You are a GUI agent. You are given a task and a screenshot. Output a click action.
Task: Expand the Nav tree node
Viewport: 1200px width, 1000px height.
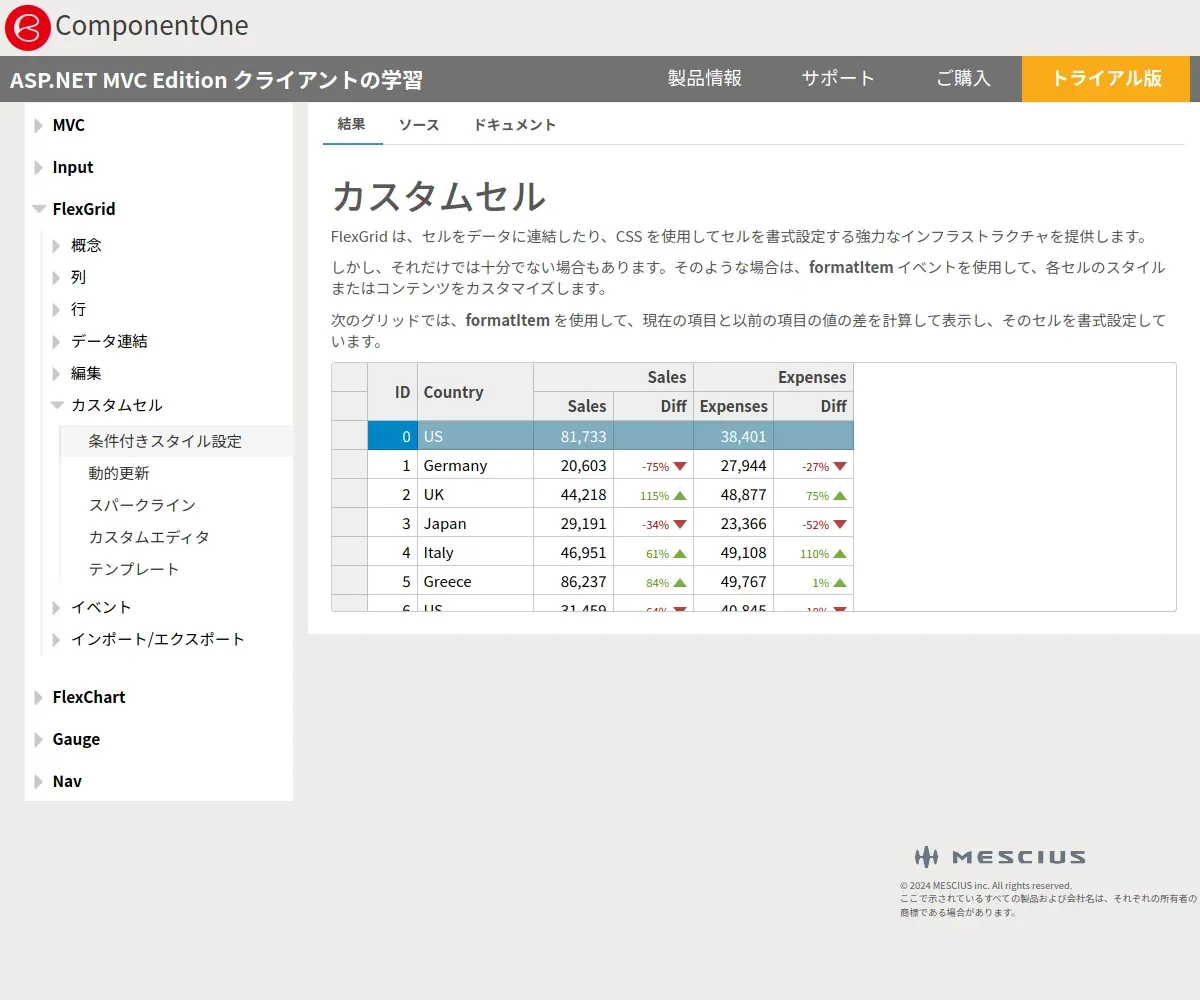pyautogui.click(x=38, y=781)
